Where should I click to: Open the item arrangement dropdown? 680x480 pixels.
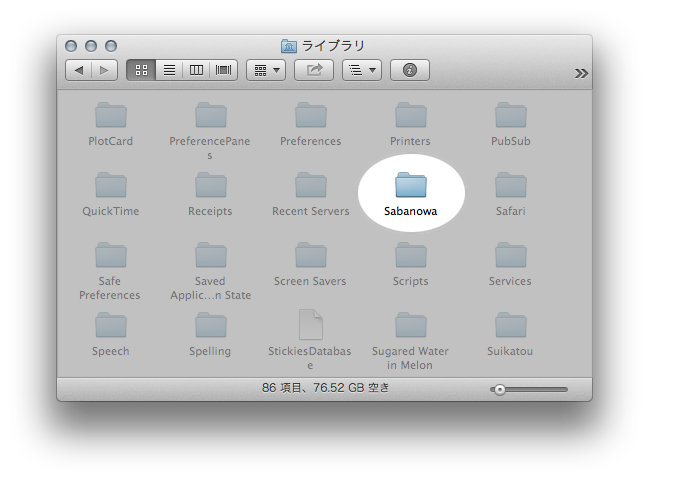pos(266,70)
